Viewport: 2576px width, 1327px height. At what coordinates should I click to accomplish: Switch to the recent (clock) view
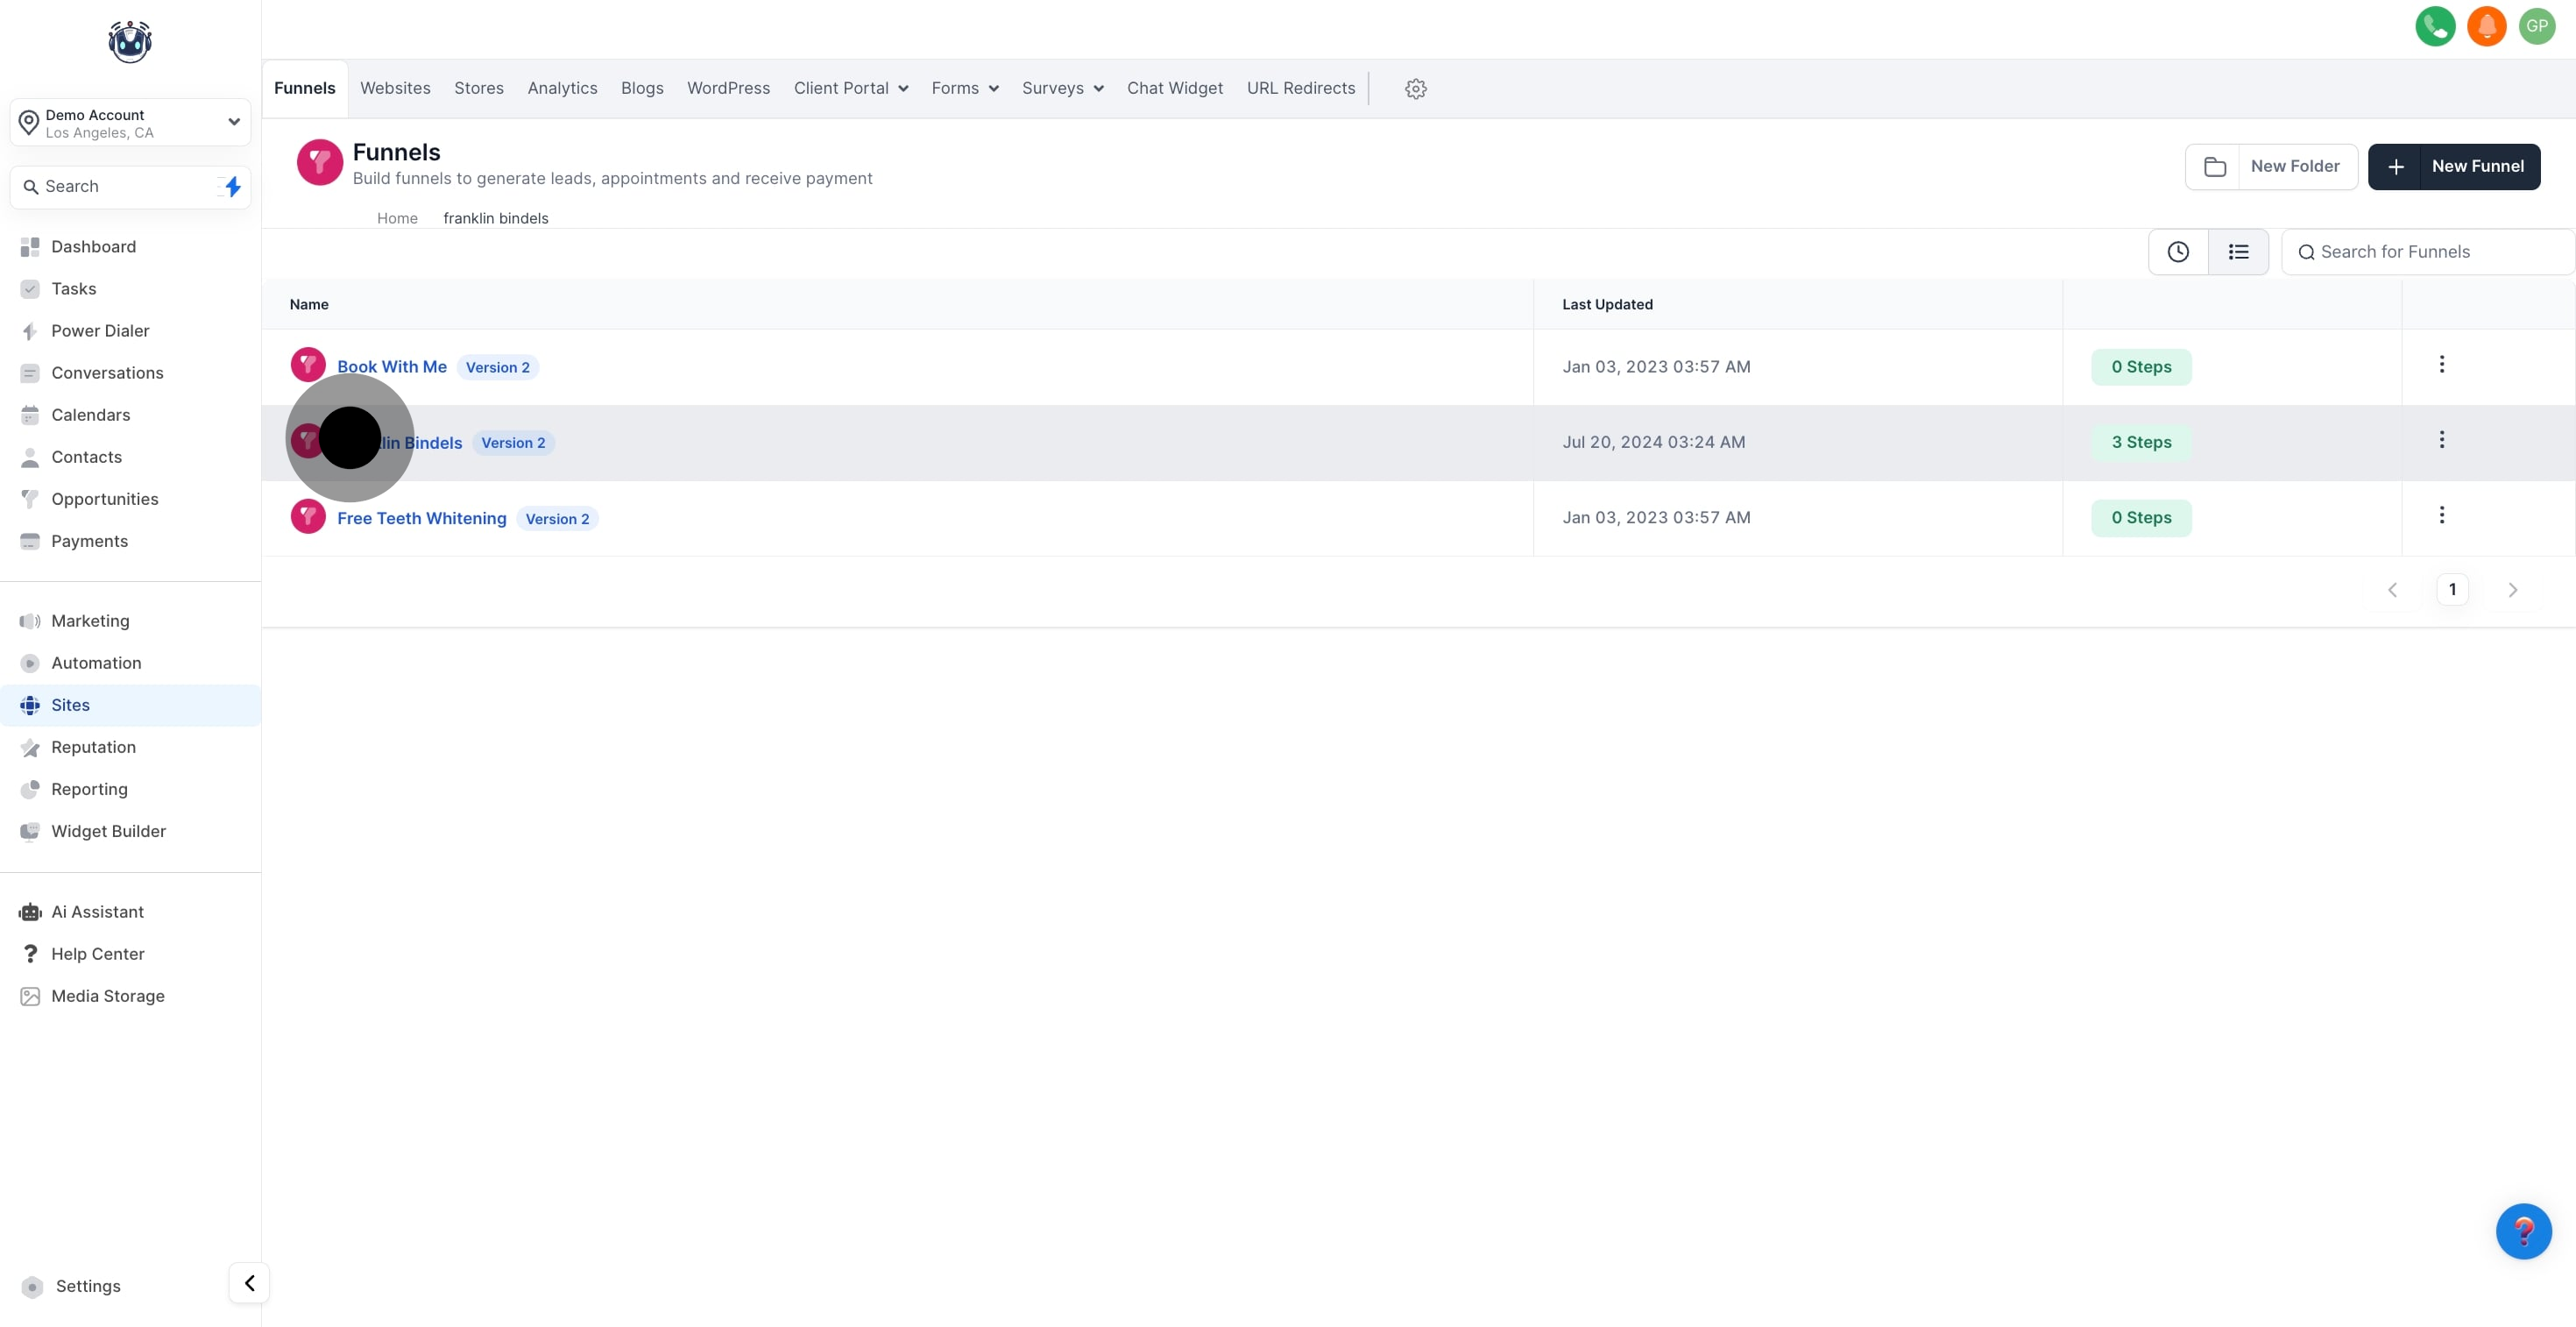[2178, 252]
